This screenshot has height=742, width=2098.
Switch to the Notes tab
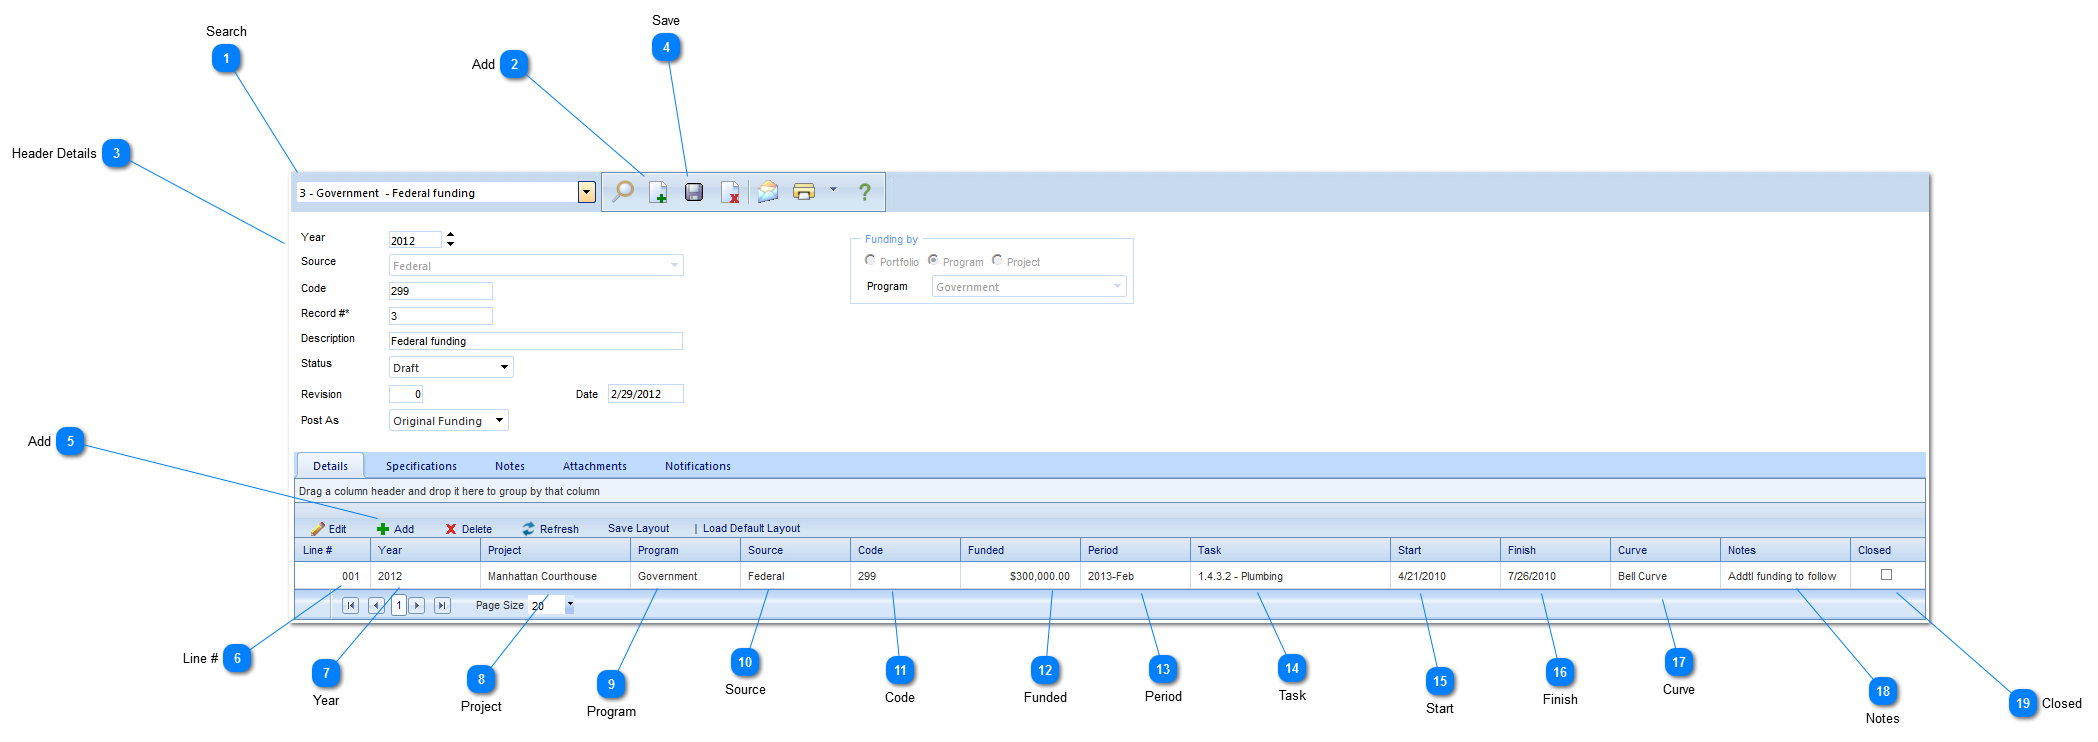pyautogui.click(x=510, y=466)
